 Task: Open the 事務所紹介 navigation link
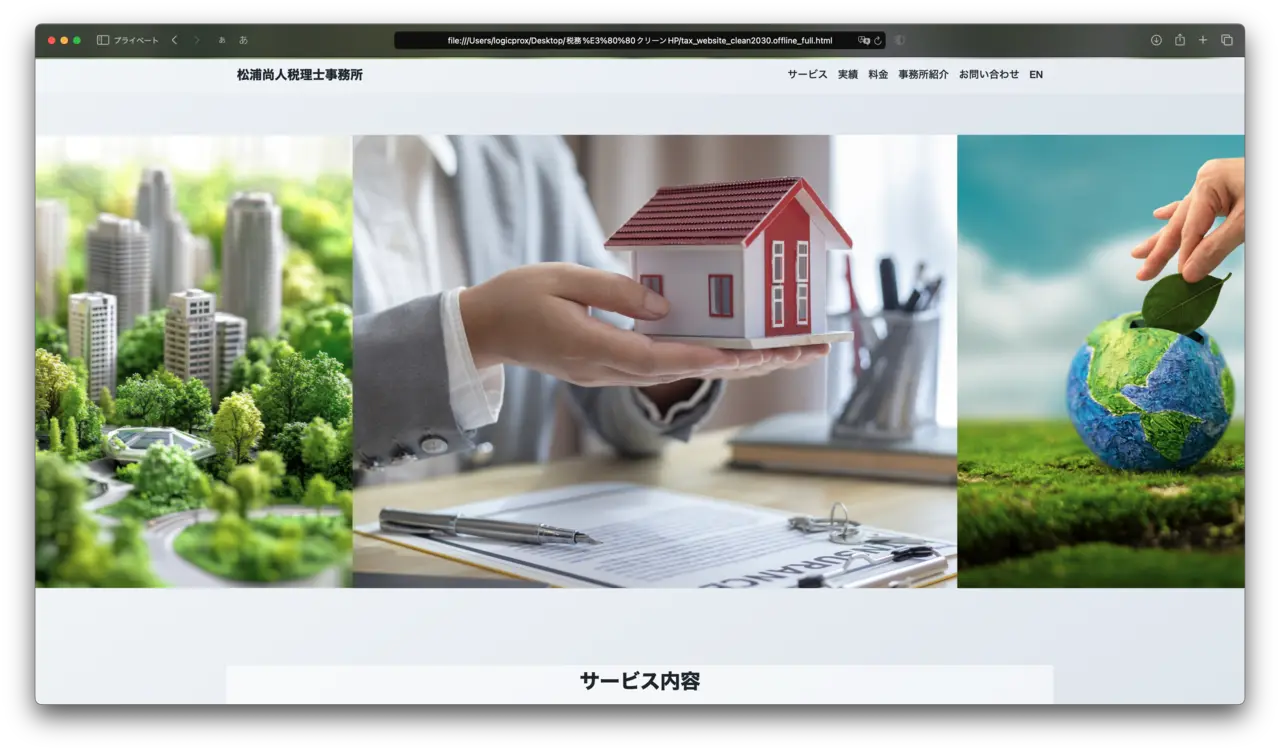click(923, 75)
